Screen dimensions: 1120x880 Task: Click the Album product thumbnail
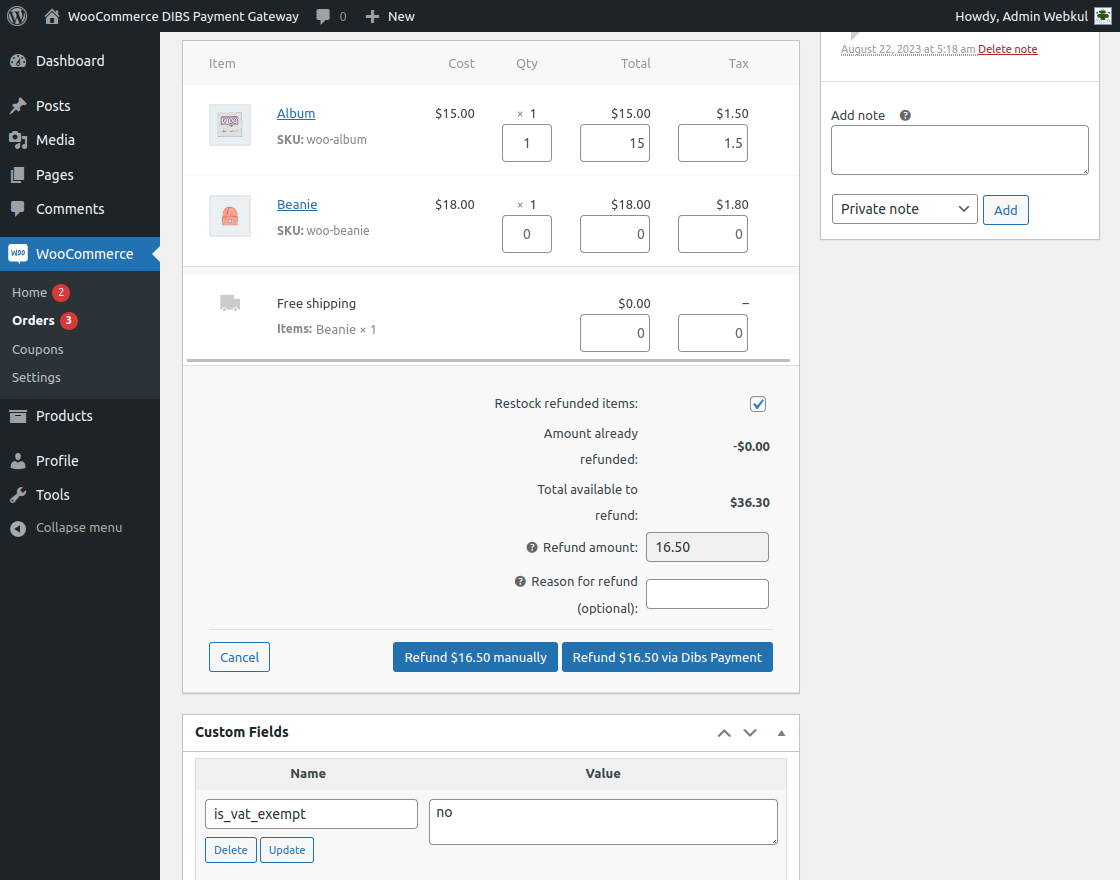coord(230,125)
